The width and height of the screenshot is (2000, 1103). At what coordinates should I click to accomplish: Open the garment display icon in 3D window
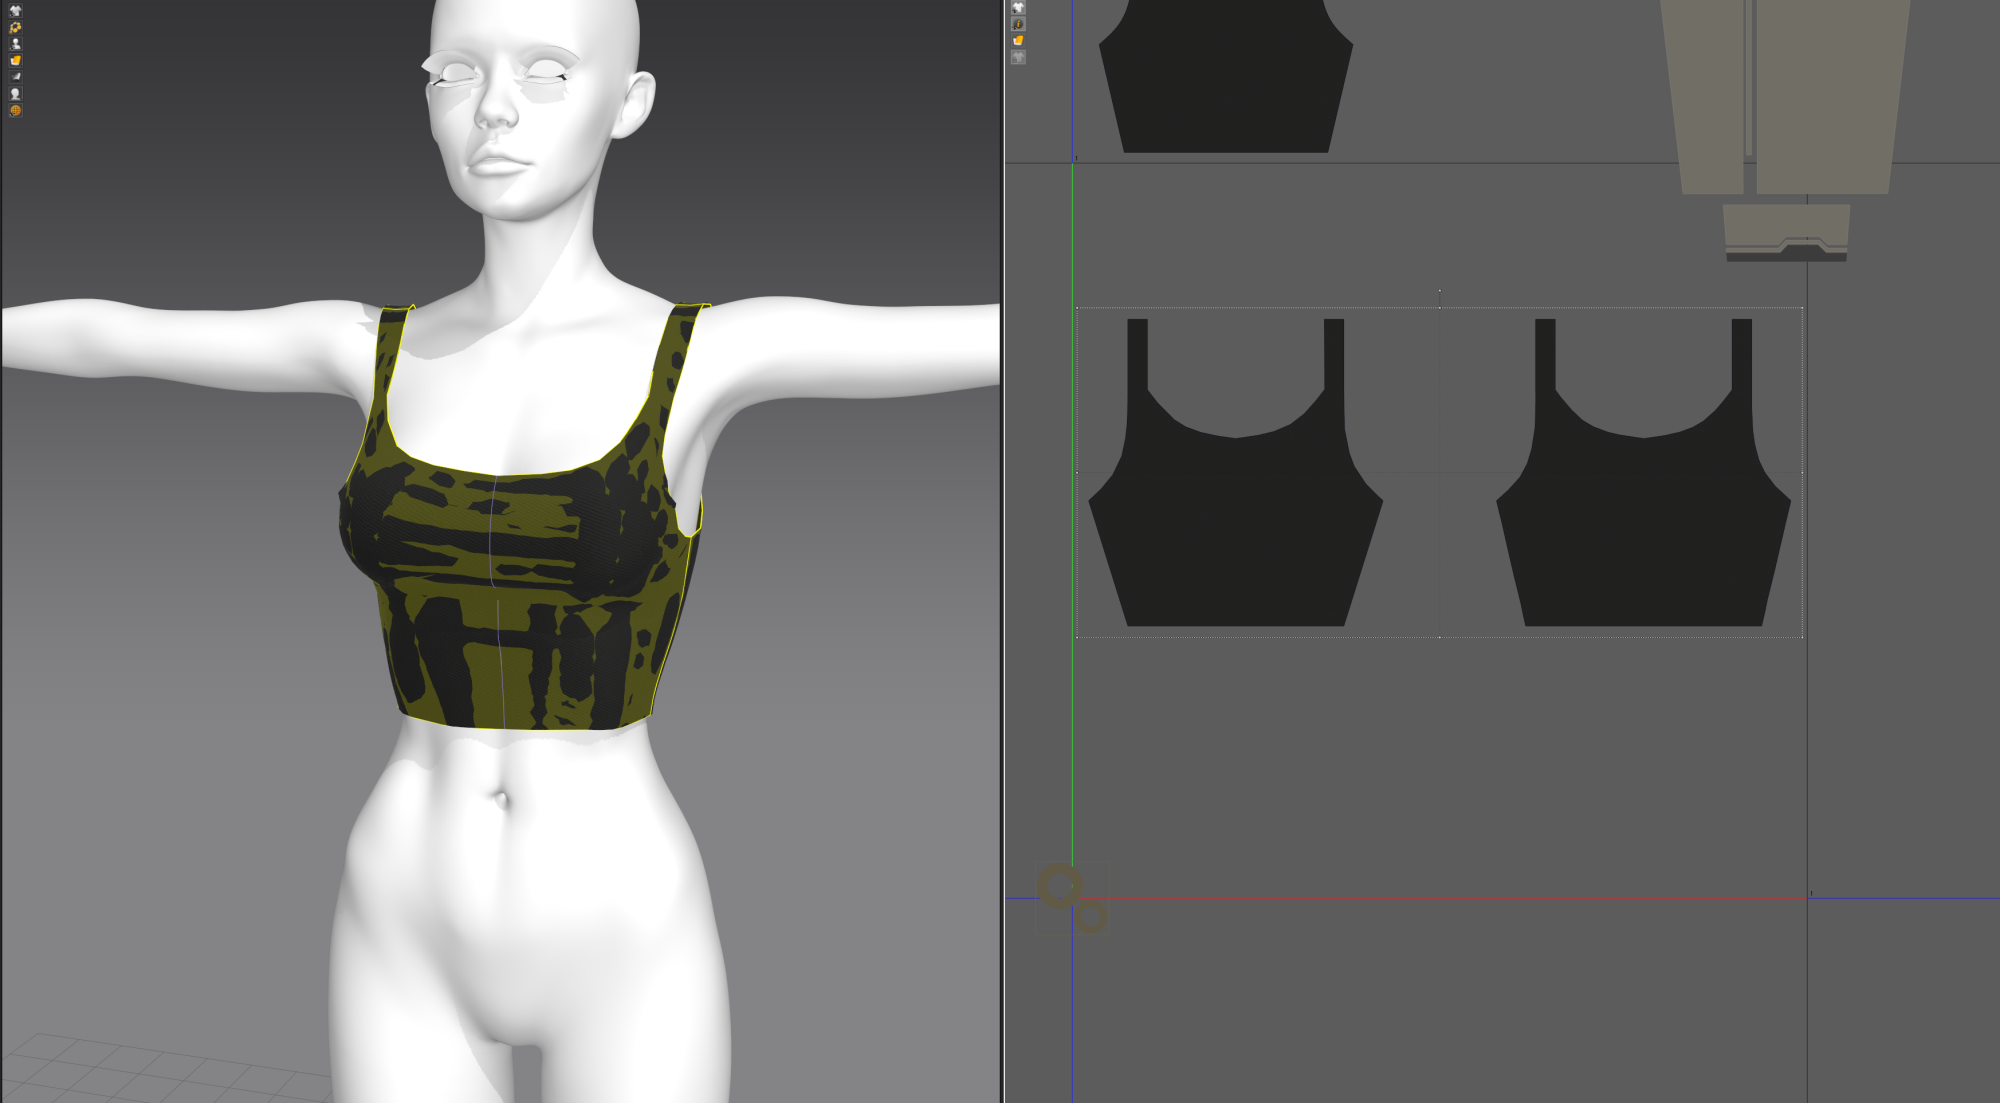pos(15,10)
